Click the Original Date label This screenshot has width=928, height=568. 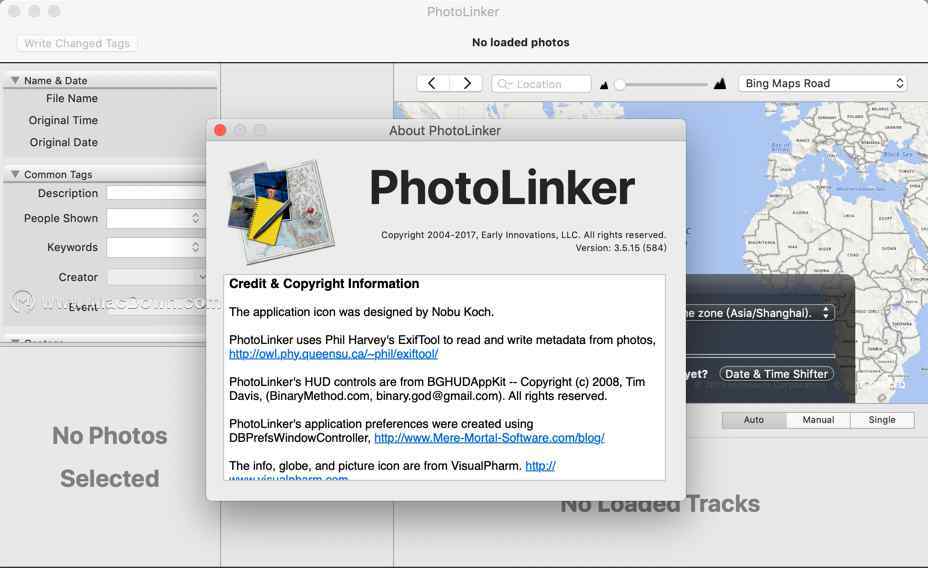(63, 142)
